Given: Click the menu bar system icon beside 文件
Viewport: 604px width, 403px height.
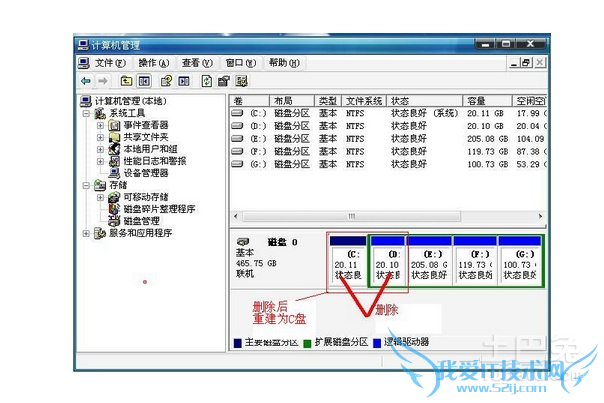Looking at the screenshot, I should click(x=84, y=63).
